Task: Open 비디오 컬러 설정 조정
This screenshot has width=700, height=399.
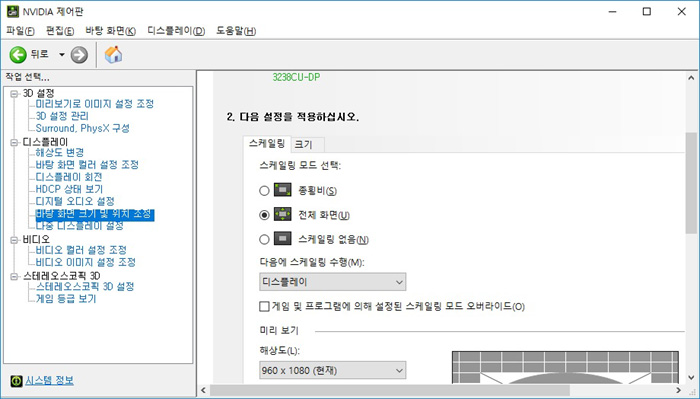Action: 81,250
